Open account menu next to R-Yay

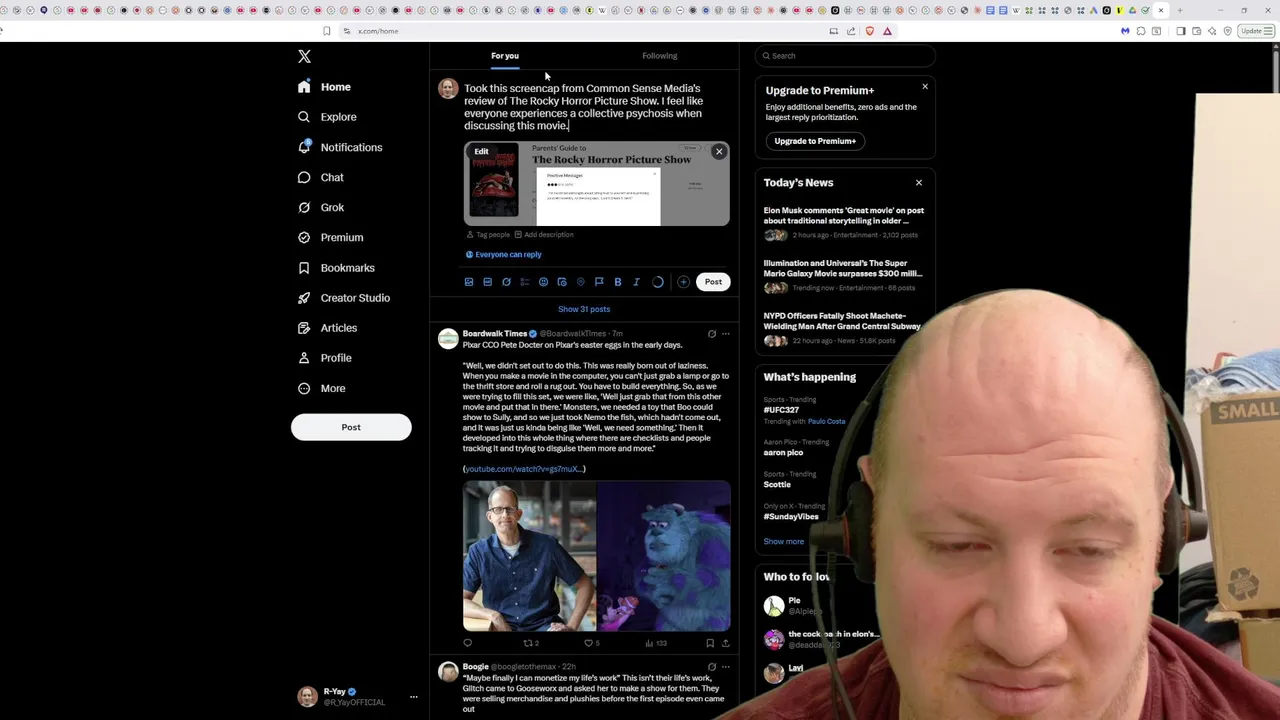coord(413,697)
